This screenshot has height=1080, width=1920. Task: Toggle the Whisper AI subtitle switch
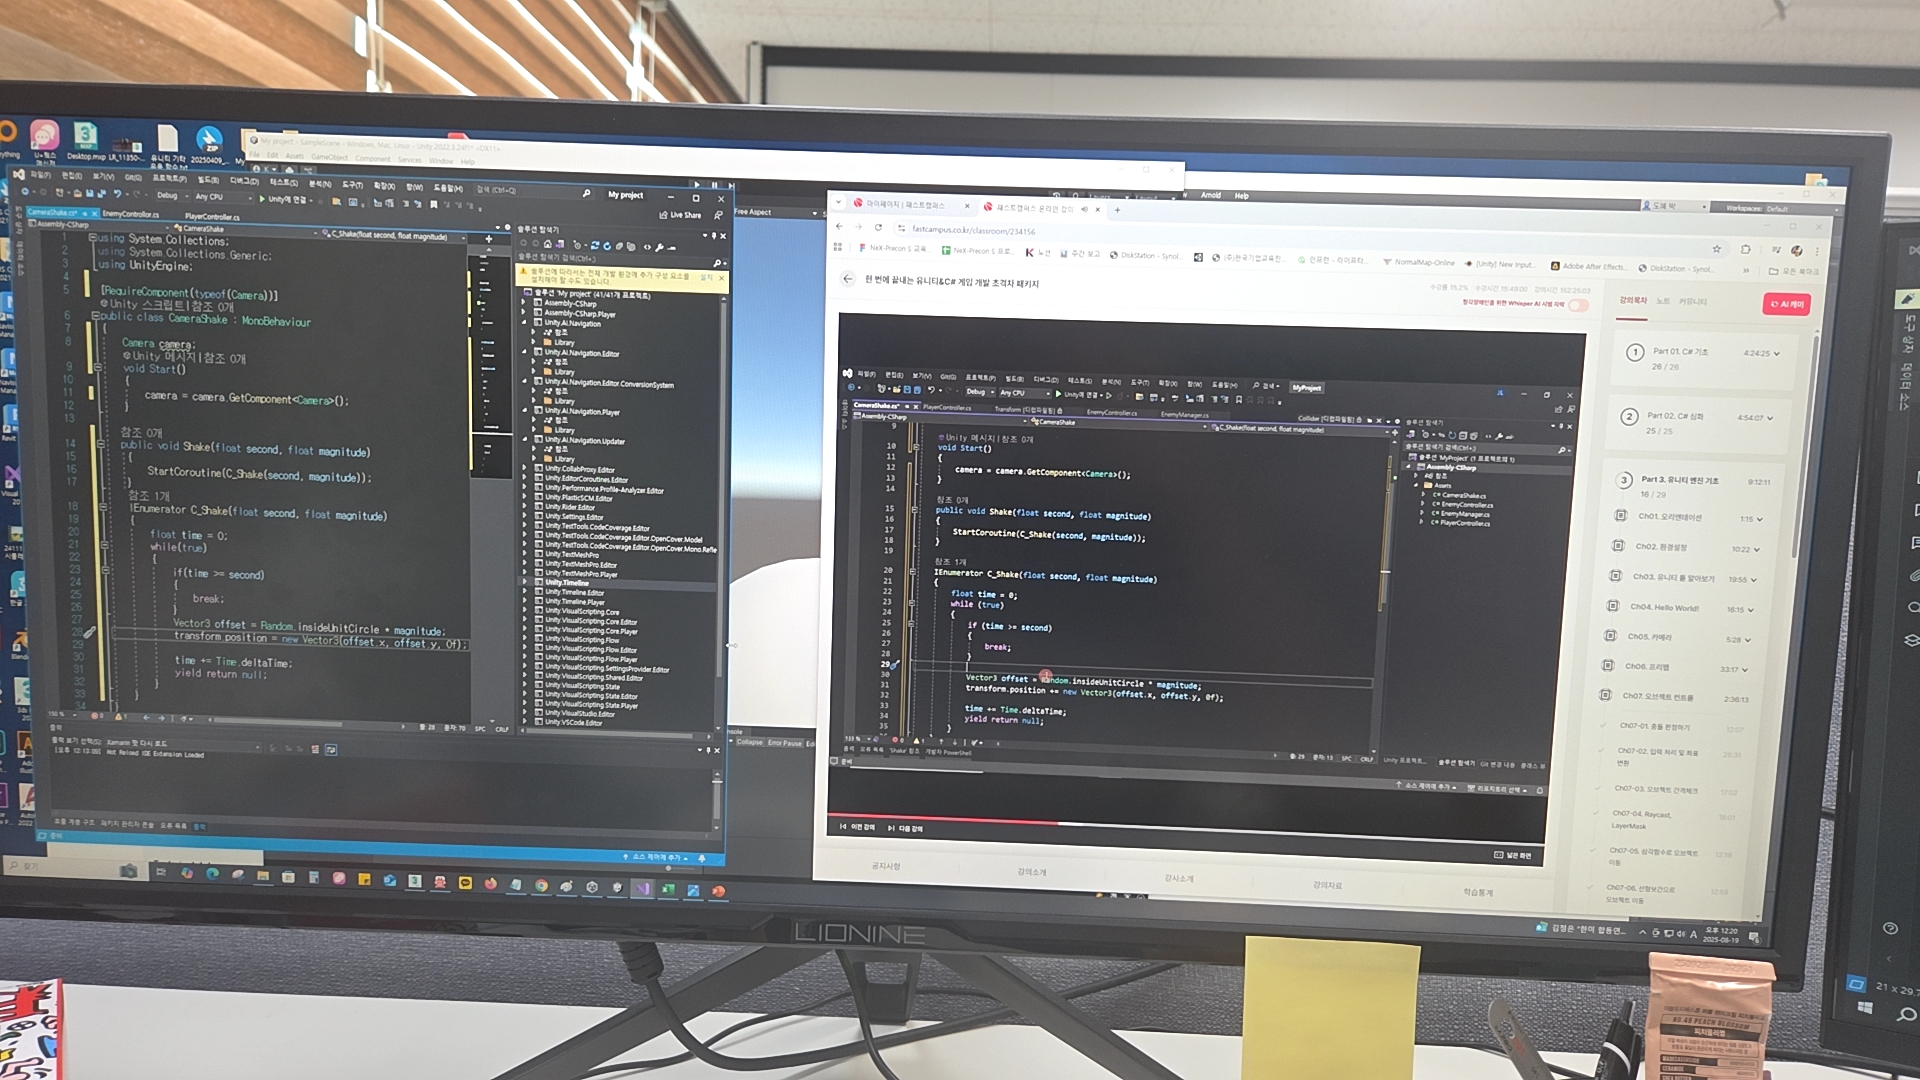click(x=1578, y=304)
